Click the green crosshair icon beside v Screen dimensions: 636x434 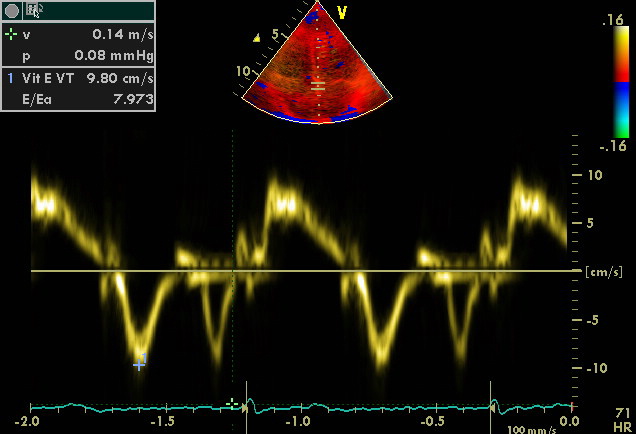11,34
